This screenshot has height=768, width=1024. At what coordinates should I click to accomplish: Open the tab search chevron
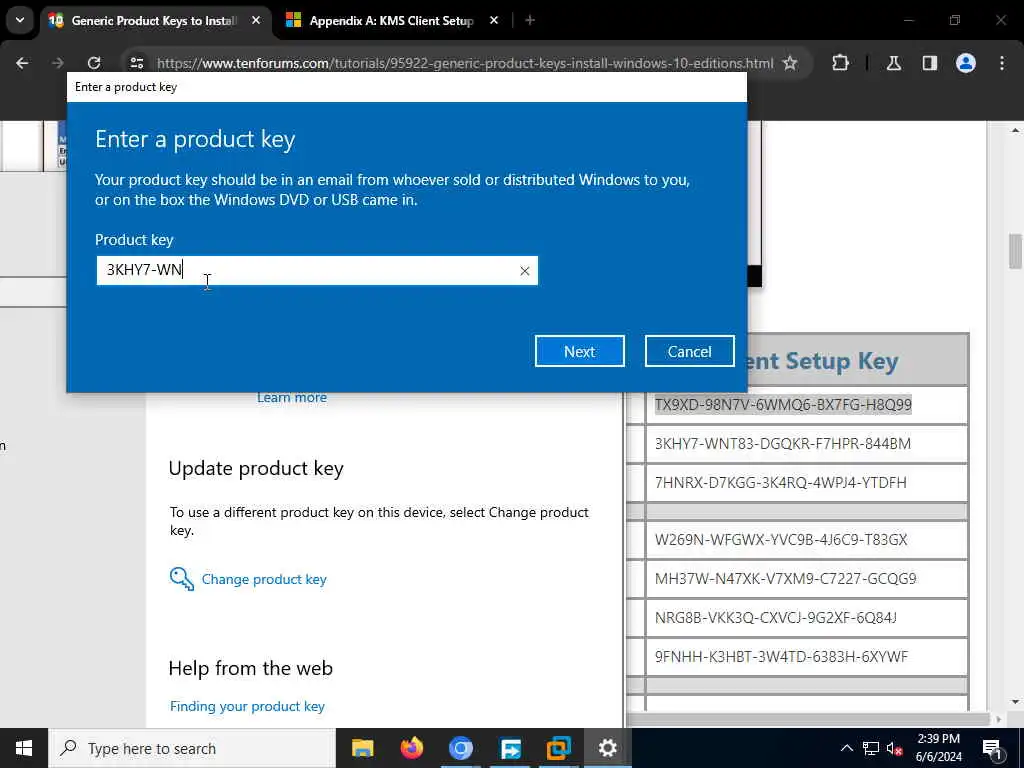coord(20,20)
